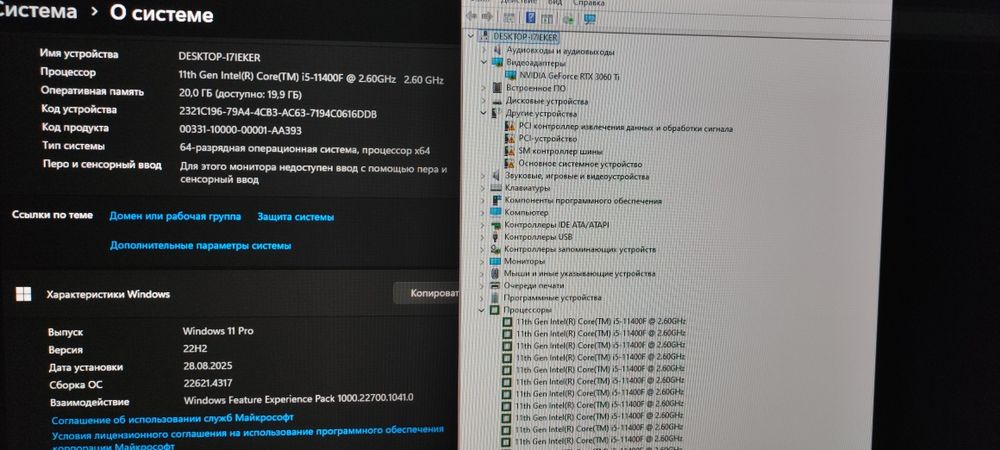The width and height of the screenshot is (1000, 450).
Task: Click the Back arrow in Device Manager toolbar
Action: click(x=472, y=17)
